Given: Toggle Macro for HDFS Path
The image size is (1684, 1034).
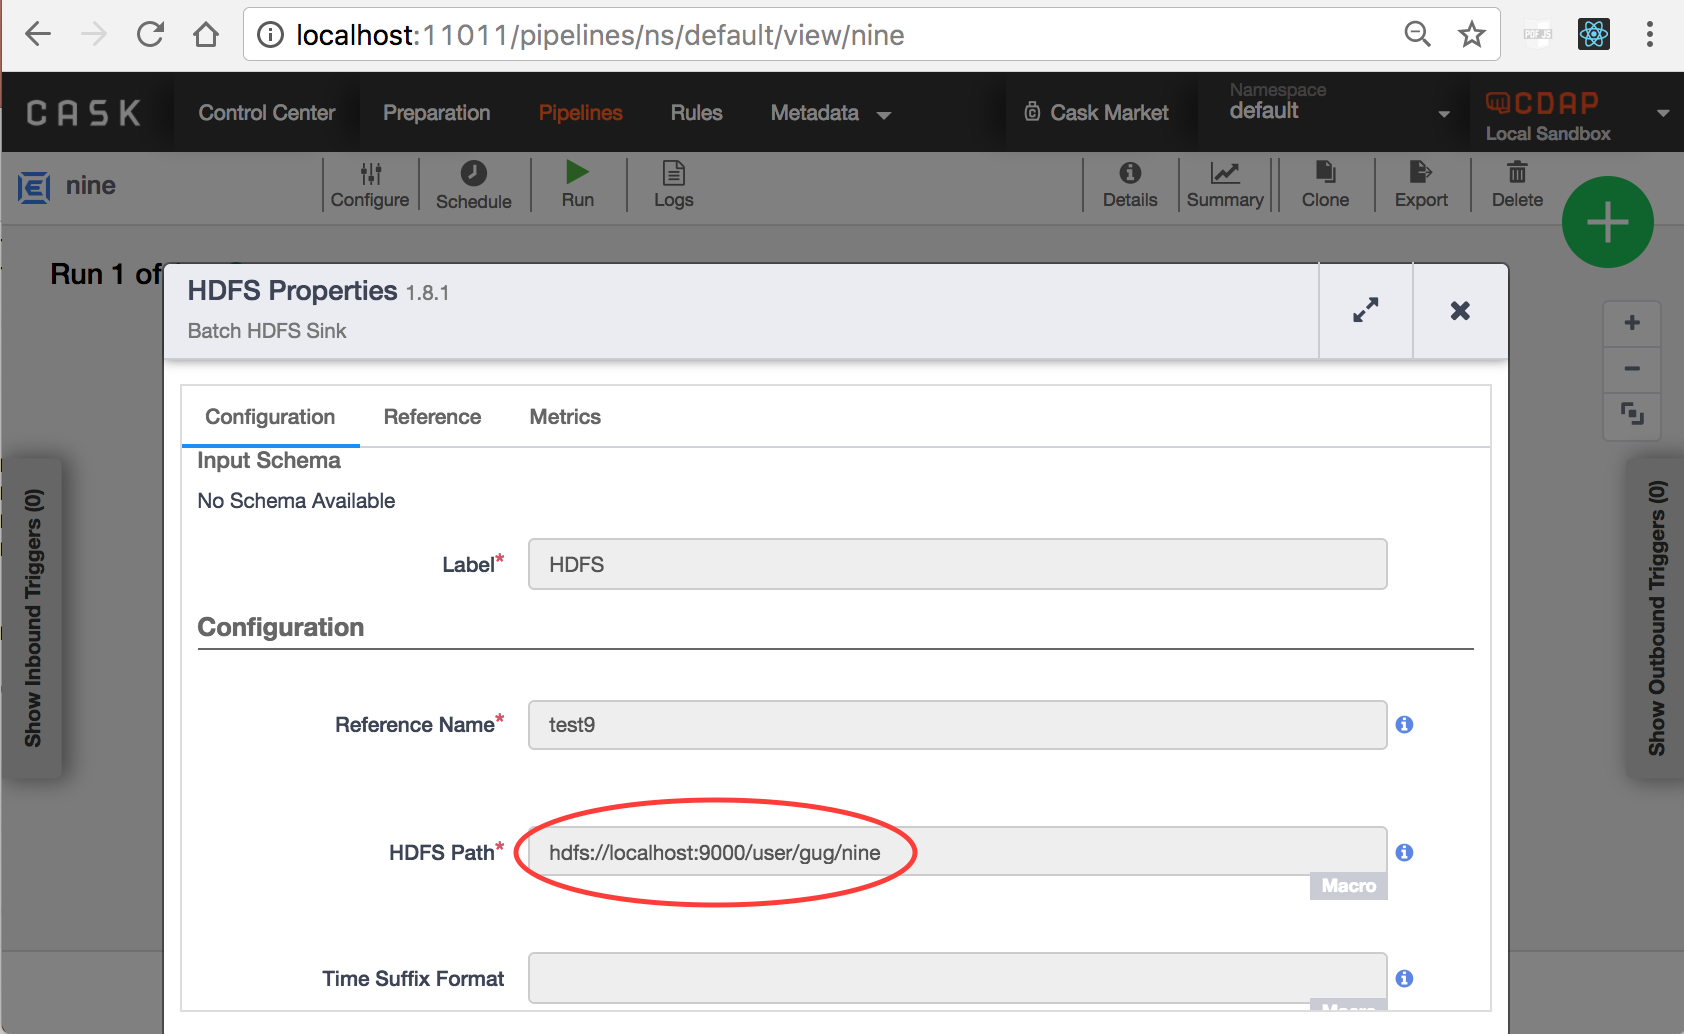Looking at the screenshot, I should click(x=1348, y=886).
